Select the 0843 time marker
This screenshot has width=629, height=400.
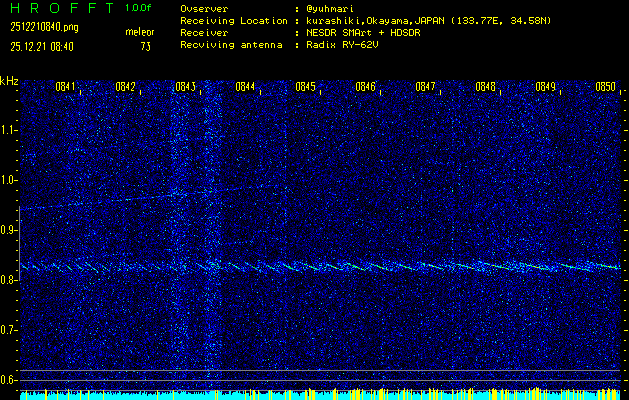[186, 87]
